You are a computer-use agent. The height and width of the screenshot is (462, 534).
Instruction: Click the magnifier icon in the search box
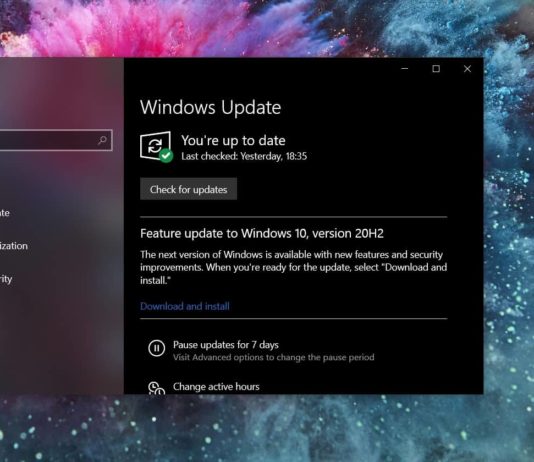(102, 140)
